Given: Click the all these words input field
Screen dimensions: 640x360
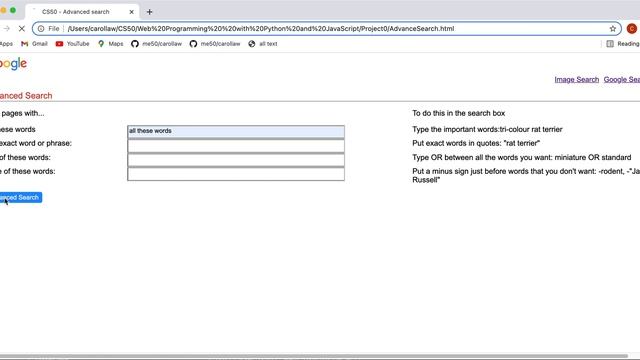Looking at the screenshot, I should 236,131.
